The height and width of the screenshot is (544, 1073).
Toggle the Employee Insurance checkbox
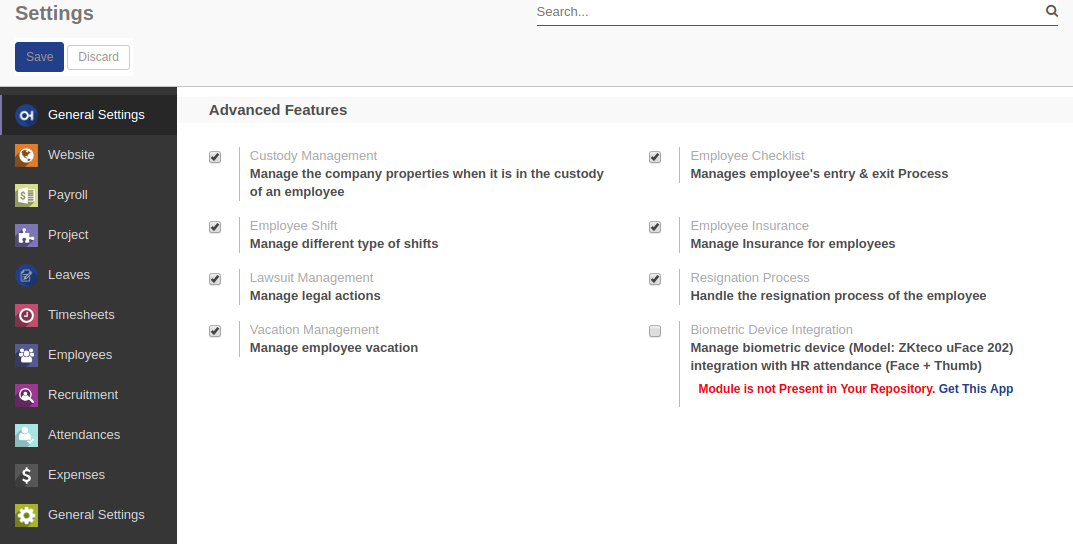point(655,227)
